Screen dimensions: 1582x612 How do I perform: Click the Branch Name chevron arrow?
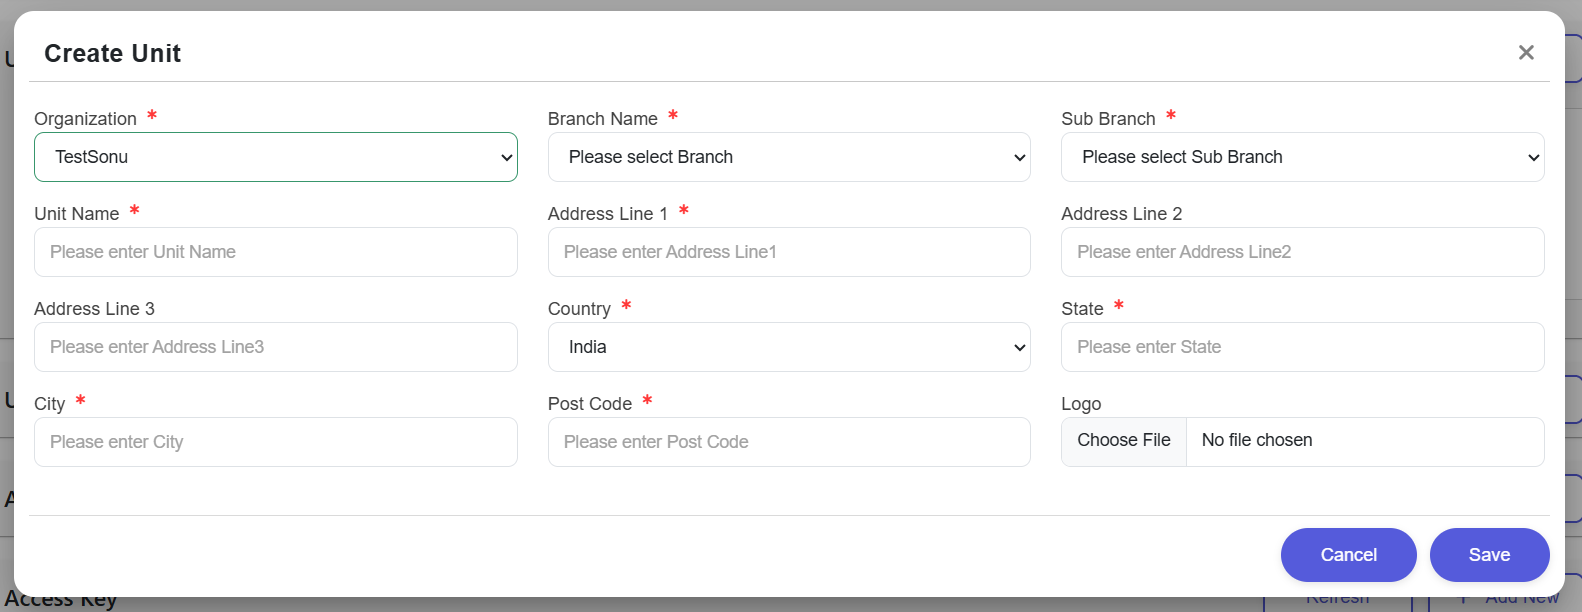pyautogui.click(x=1019, y=158)
